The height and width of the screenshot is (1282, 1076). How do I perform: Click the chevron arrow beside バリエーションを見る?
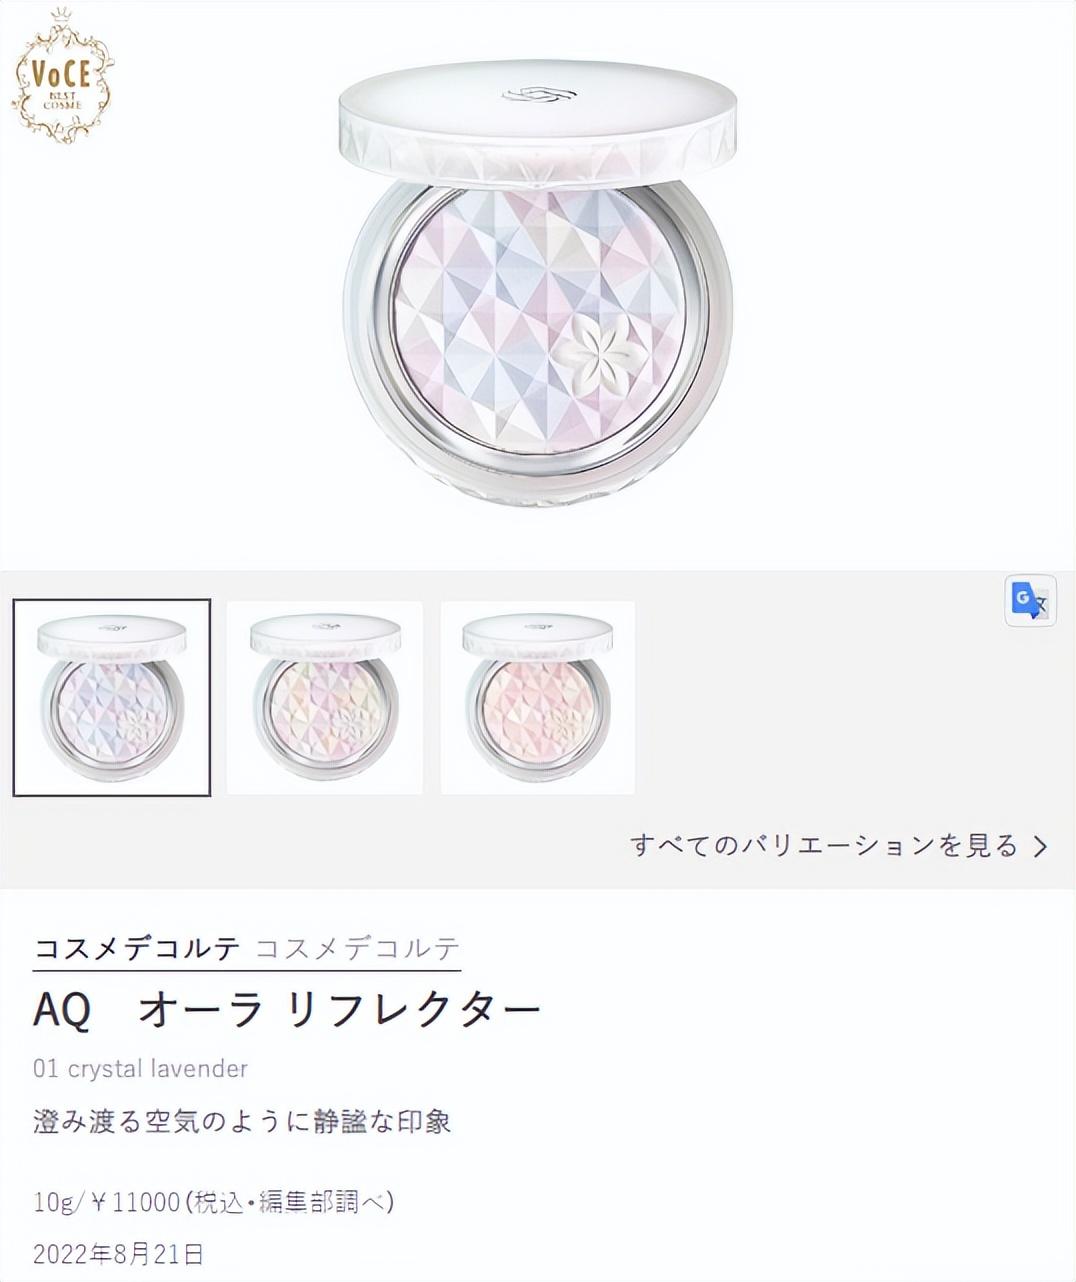(x=1040, y=847)
